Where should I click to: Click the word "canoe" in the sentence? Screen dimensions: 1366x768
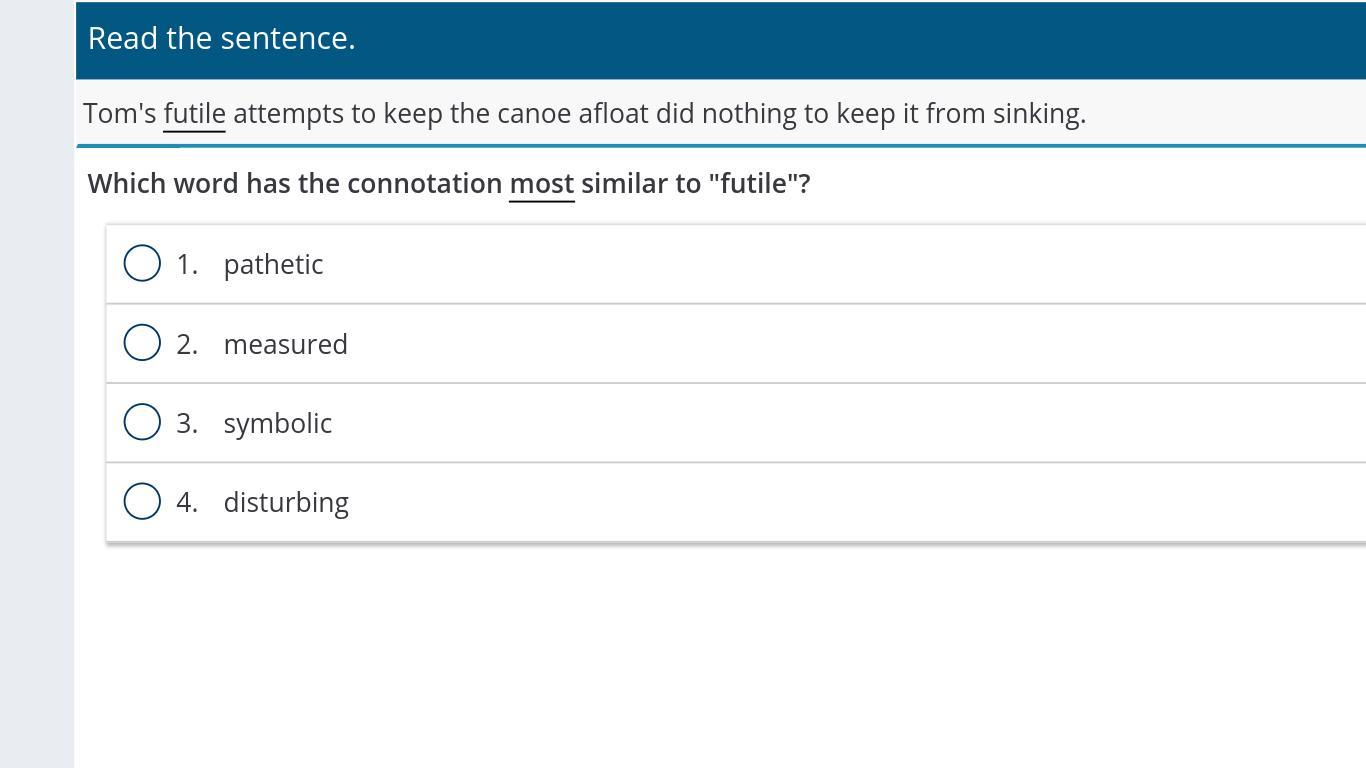pyautogui.click(x=534, y=114)
